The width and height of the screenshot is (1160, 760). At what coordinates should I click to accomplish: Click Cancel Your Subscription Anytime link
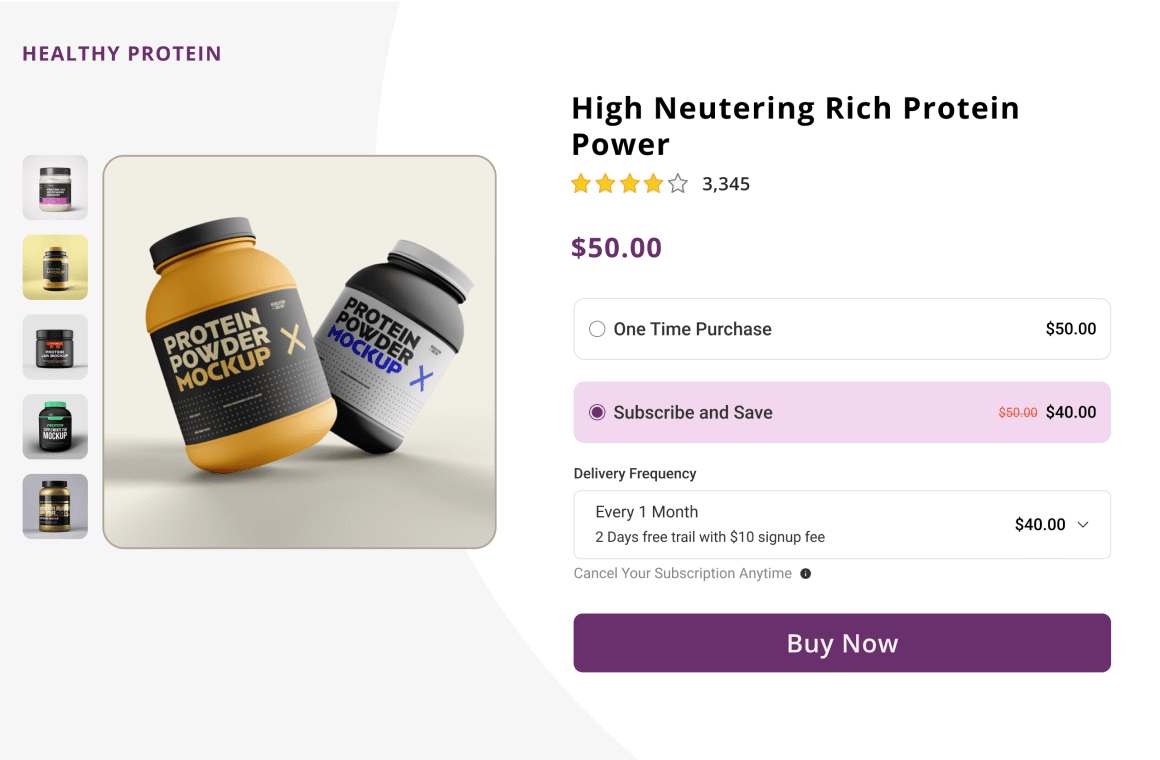click(683, 573)
